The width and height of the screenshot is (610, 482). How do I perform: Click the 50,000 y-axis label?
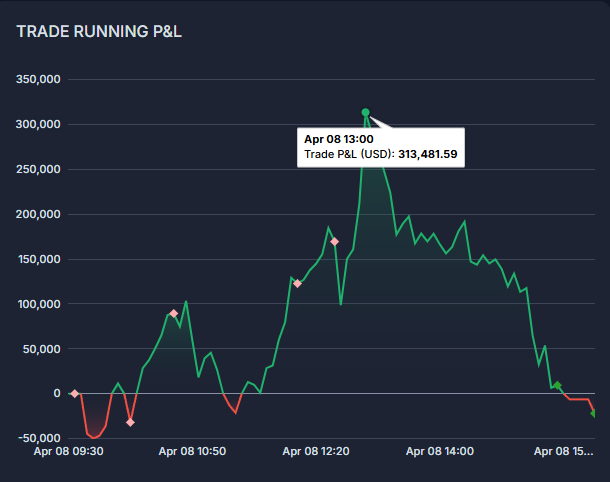coord(42,349)
